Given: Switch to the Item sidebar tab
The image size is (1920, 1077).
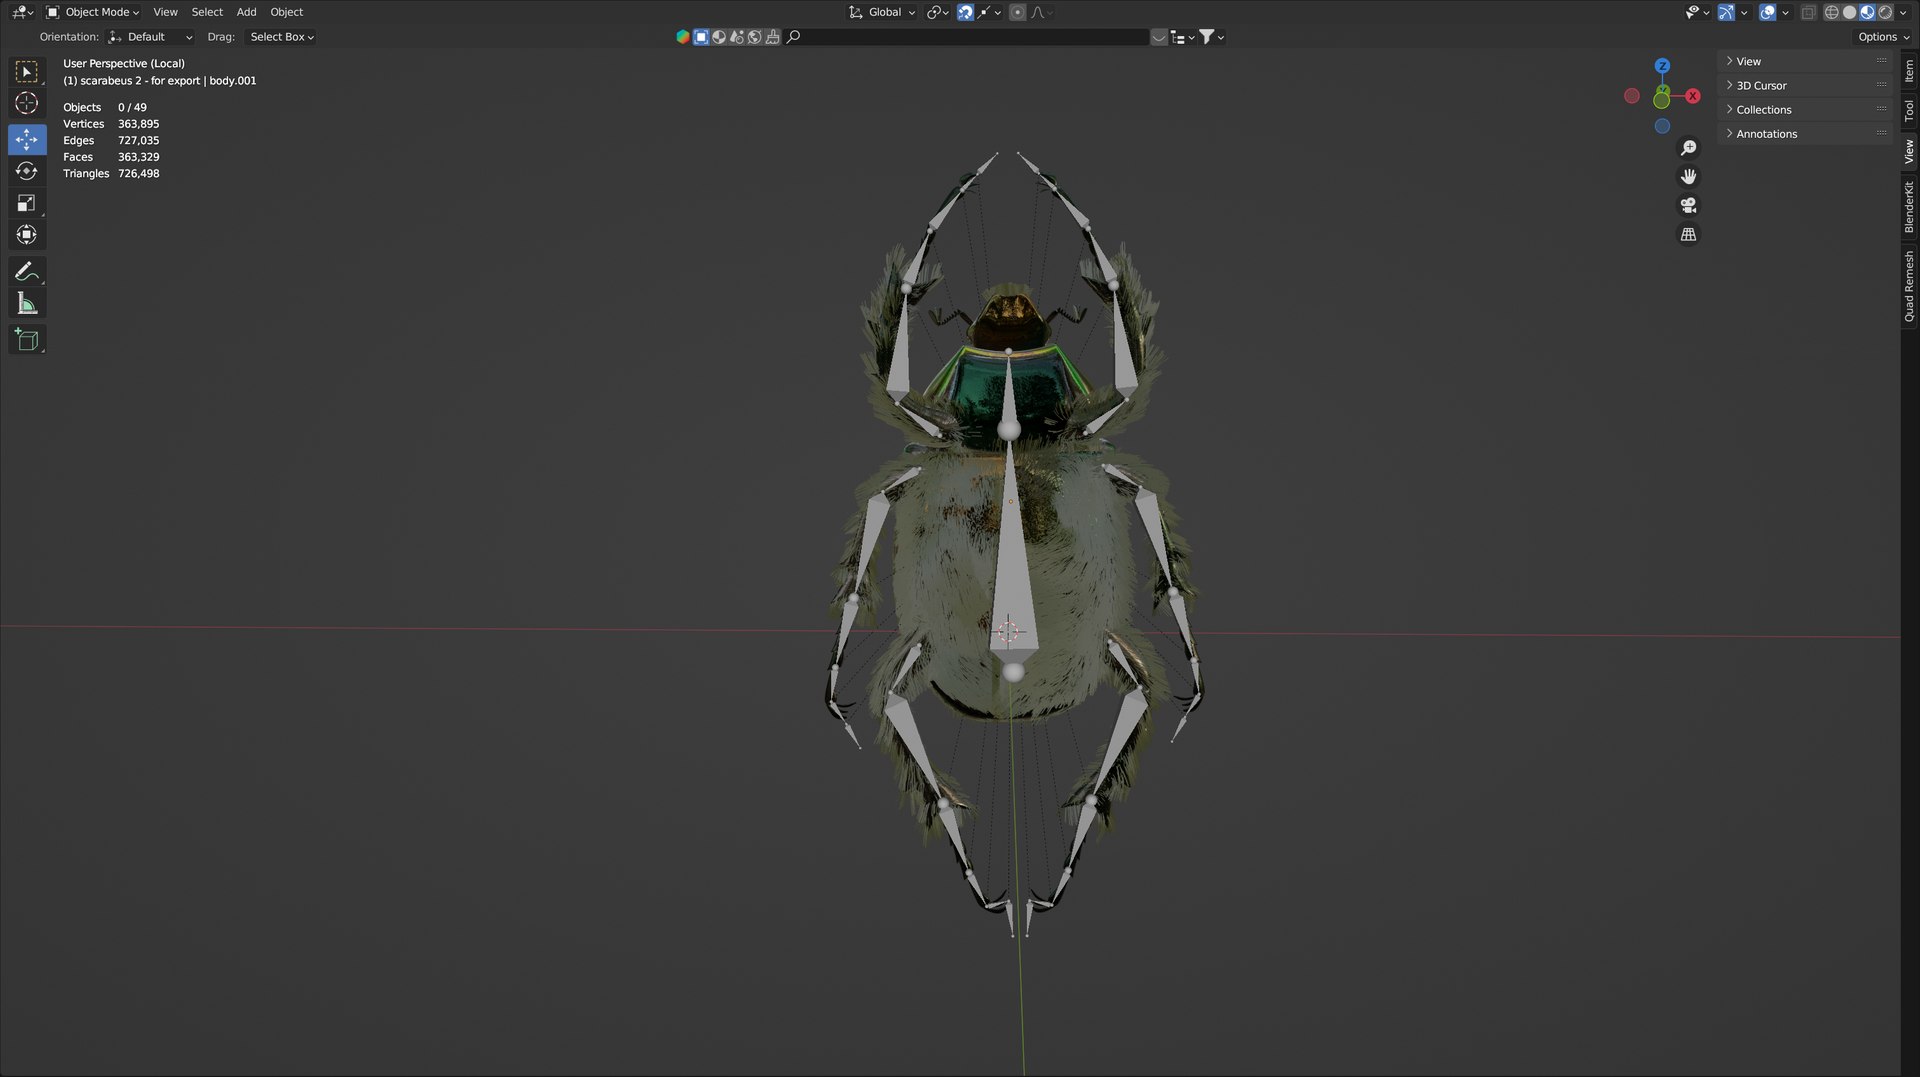Looking at the screenshot, I should pyautogui.click(x=1909, y=71).
